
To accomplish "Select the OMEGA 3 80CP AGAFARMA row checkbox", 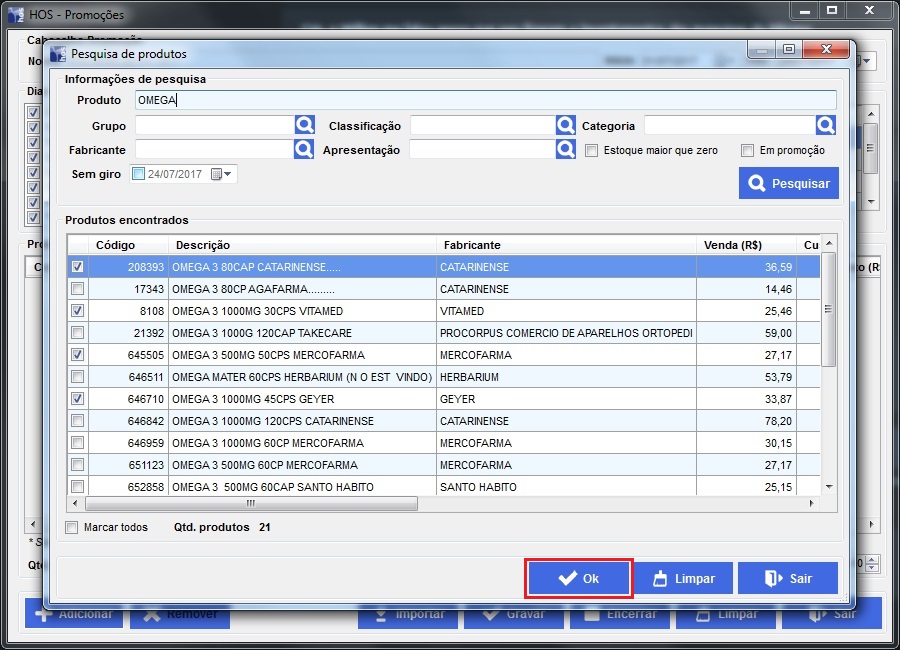I will coord(78,289).
